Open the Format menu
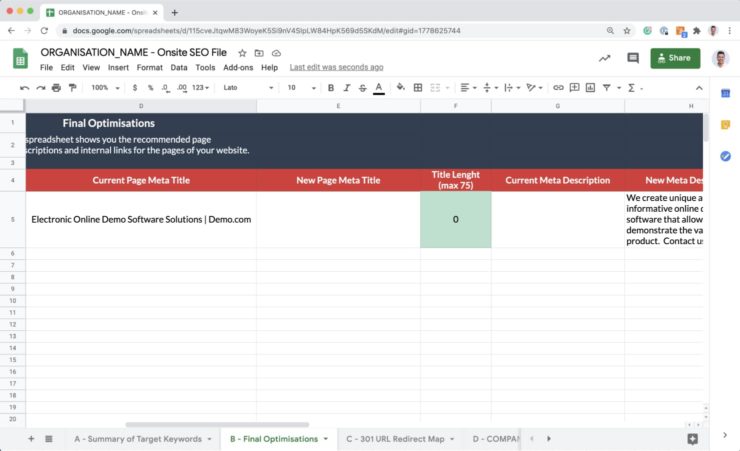740x451 pixels. tap(150, 67)
